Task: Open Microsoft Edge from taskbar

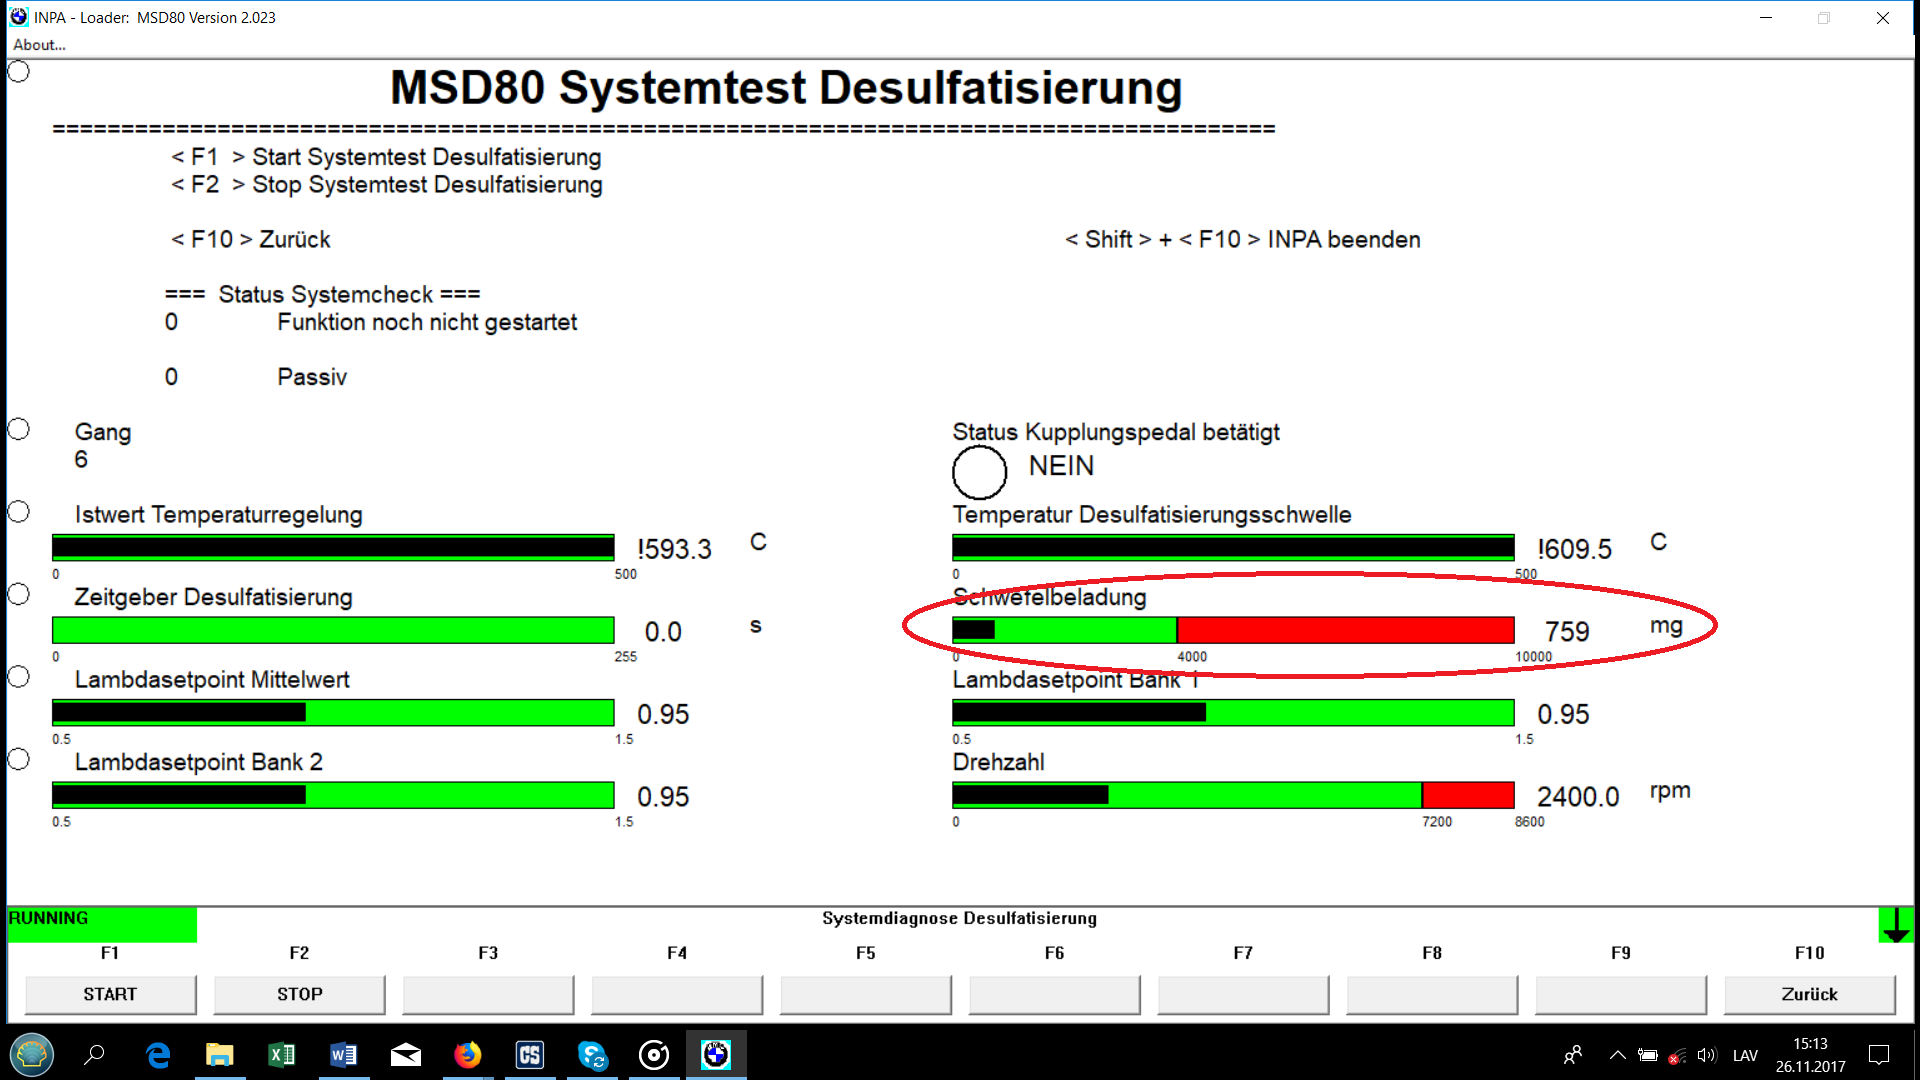Action: [x=157, y=1054]
